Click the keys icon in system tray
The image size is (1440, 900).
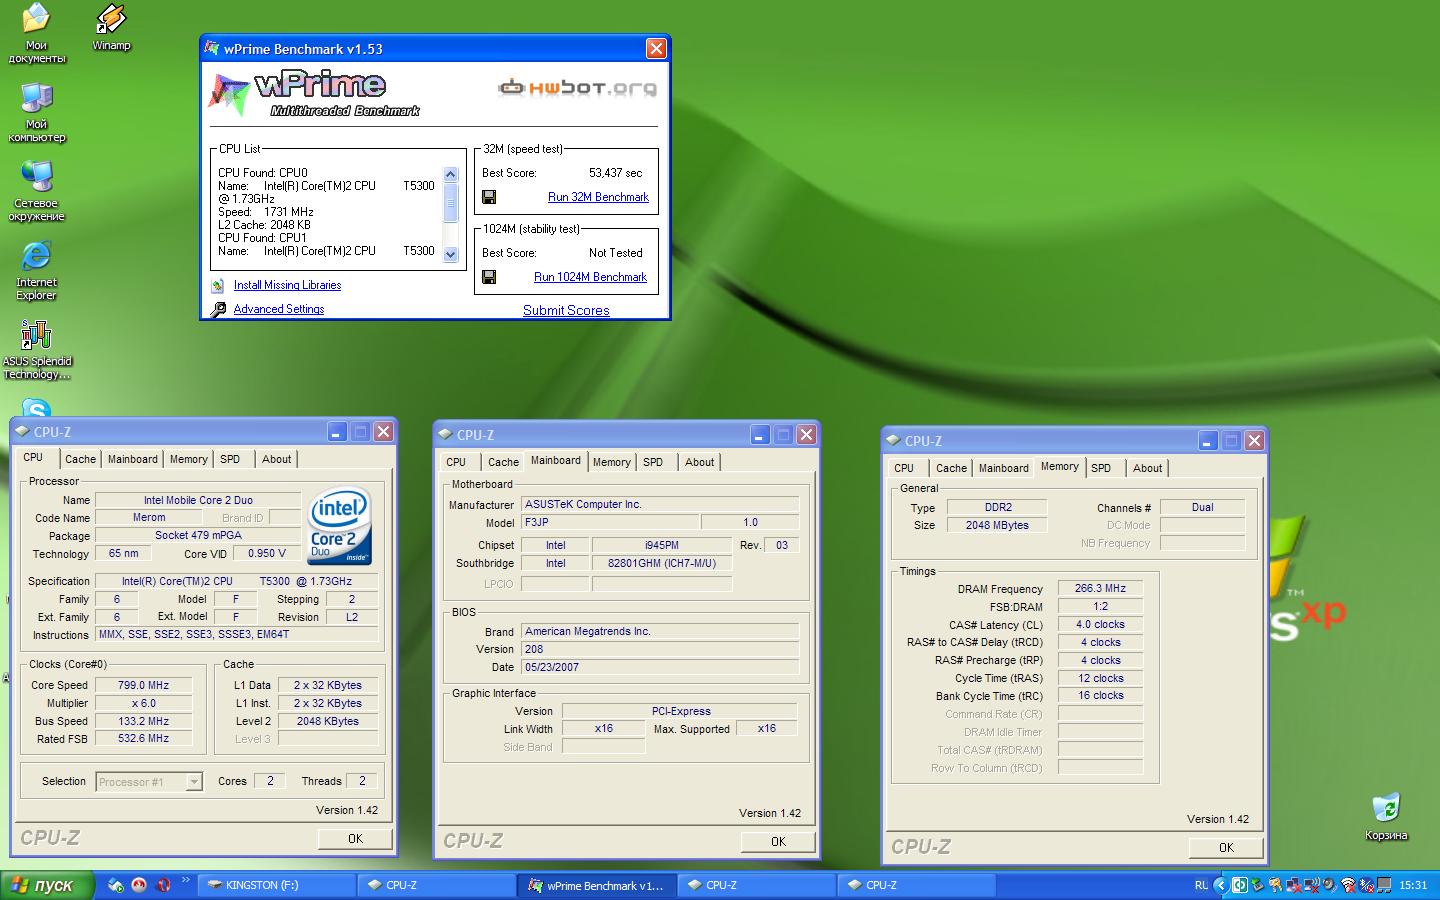point(1275,885)
